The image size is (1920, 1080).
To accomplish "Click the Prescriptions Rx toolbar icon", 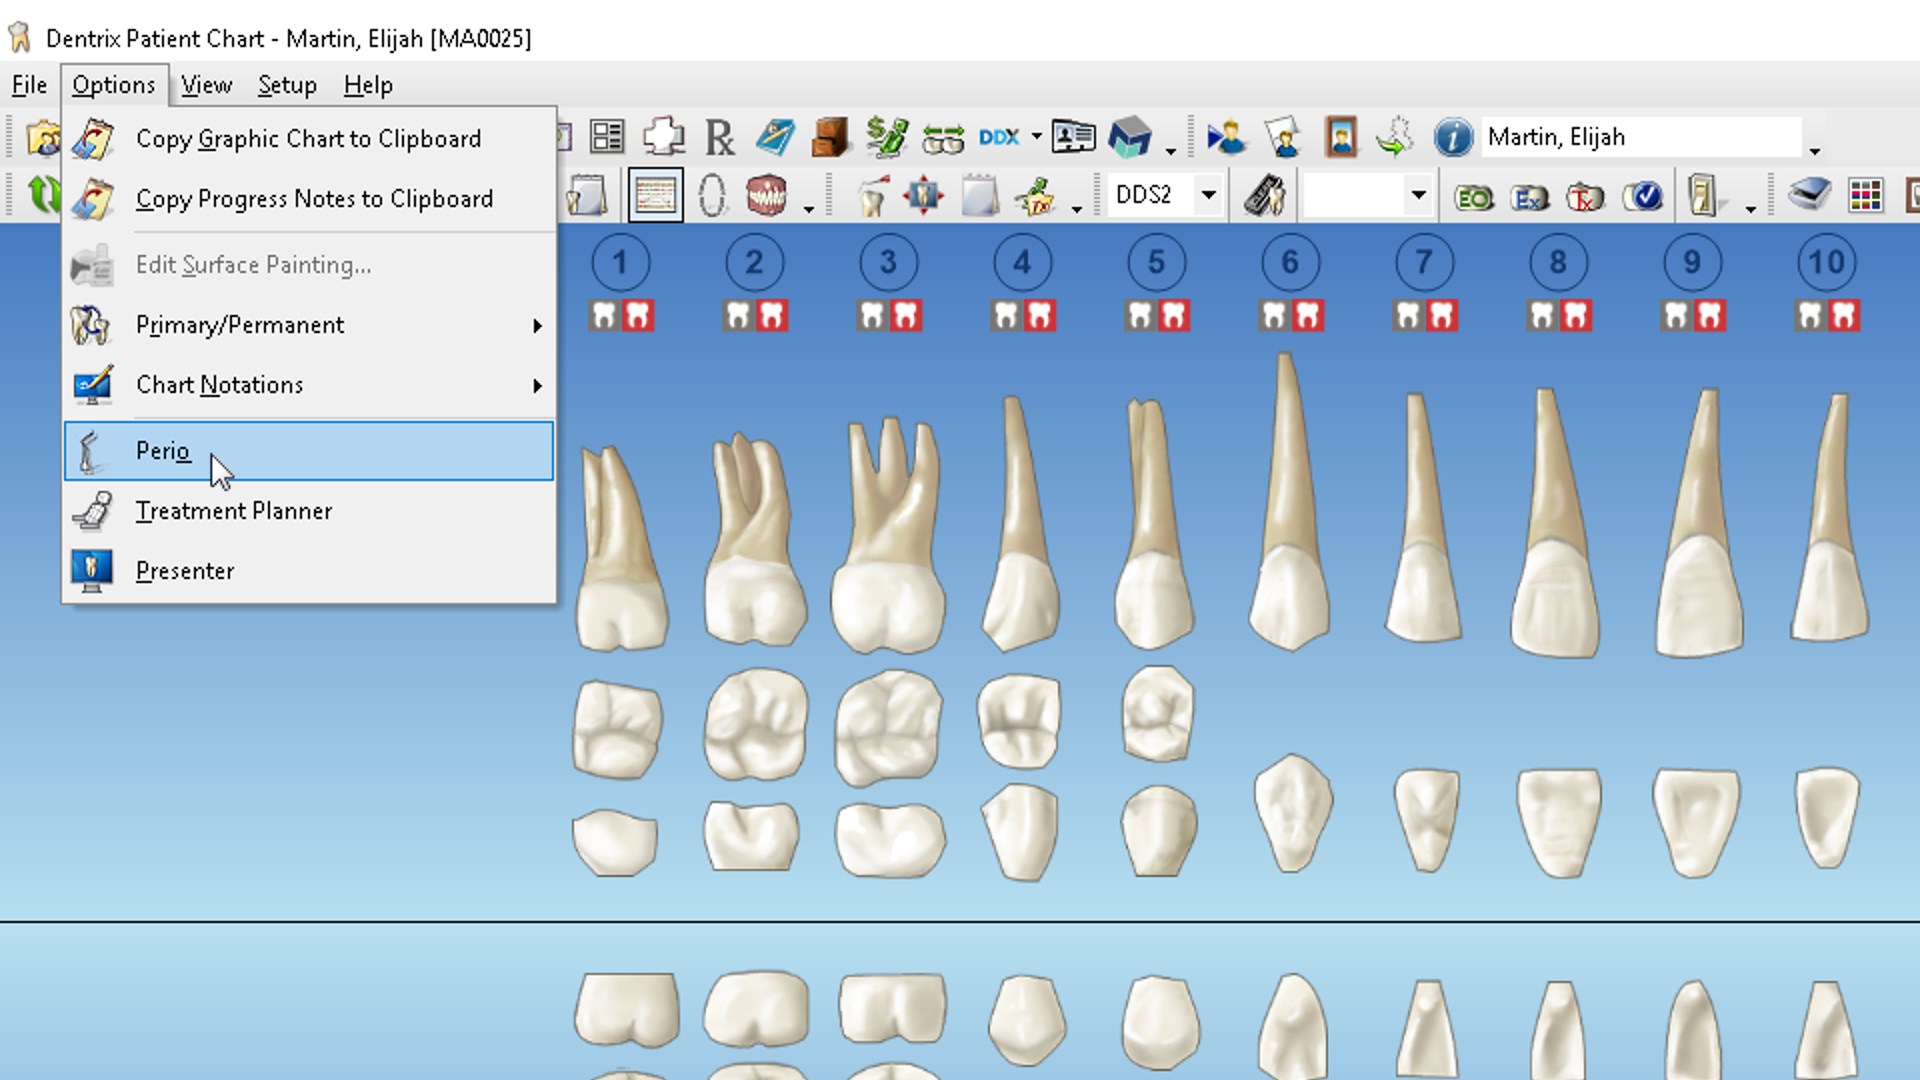I will coord(719,138).
